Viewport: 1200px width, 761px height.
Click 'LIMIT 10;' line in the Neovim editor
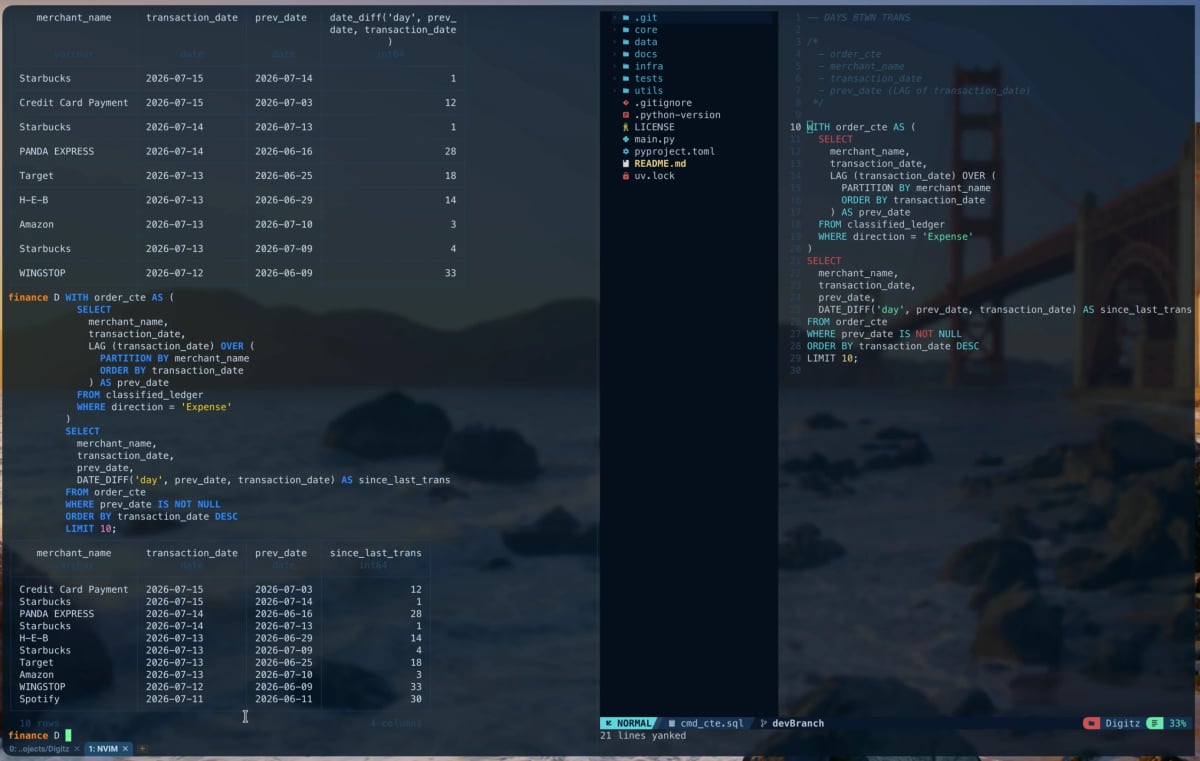[832, 358]
